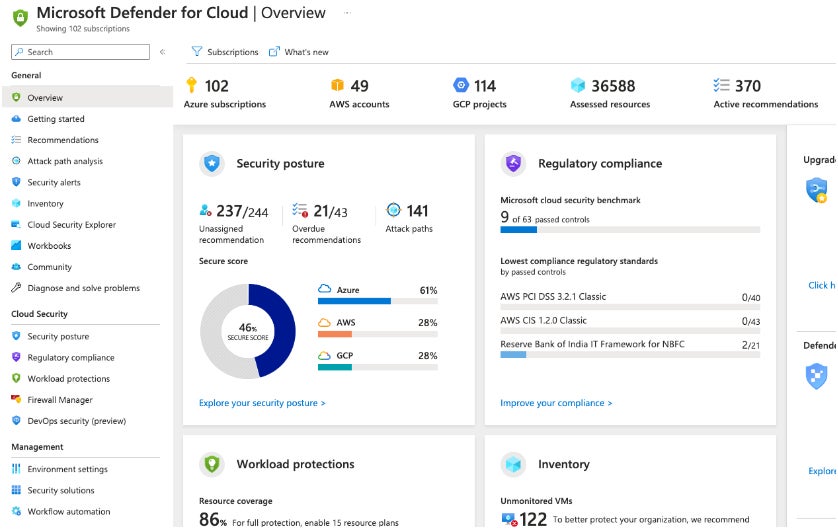Collapse the sidebar with the chevron button

click(x=162, y=52)
